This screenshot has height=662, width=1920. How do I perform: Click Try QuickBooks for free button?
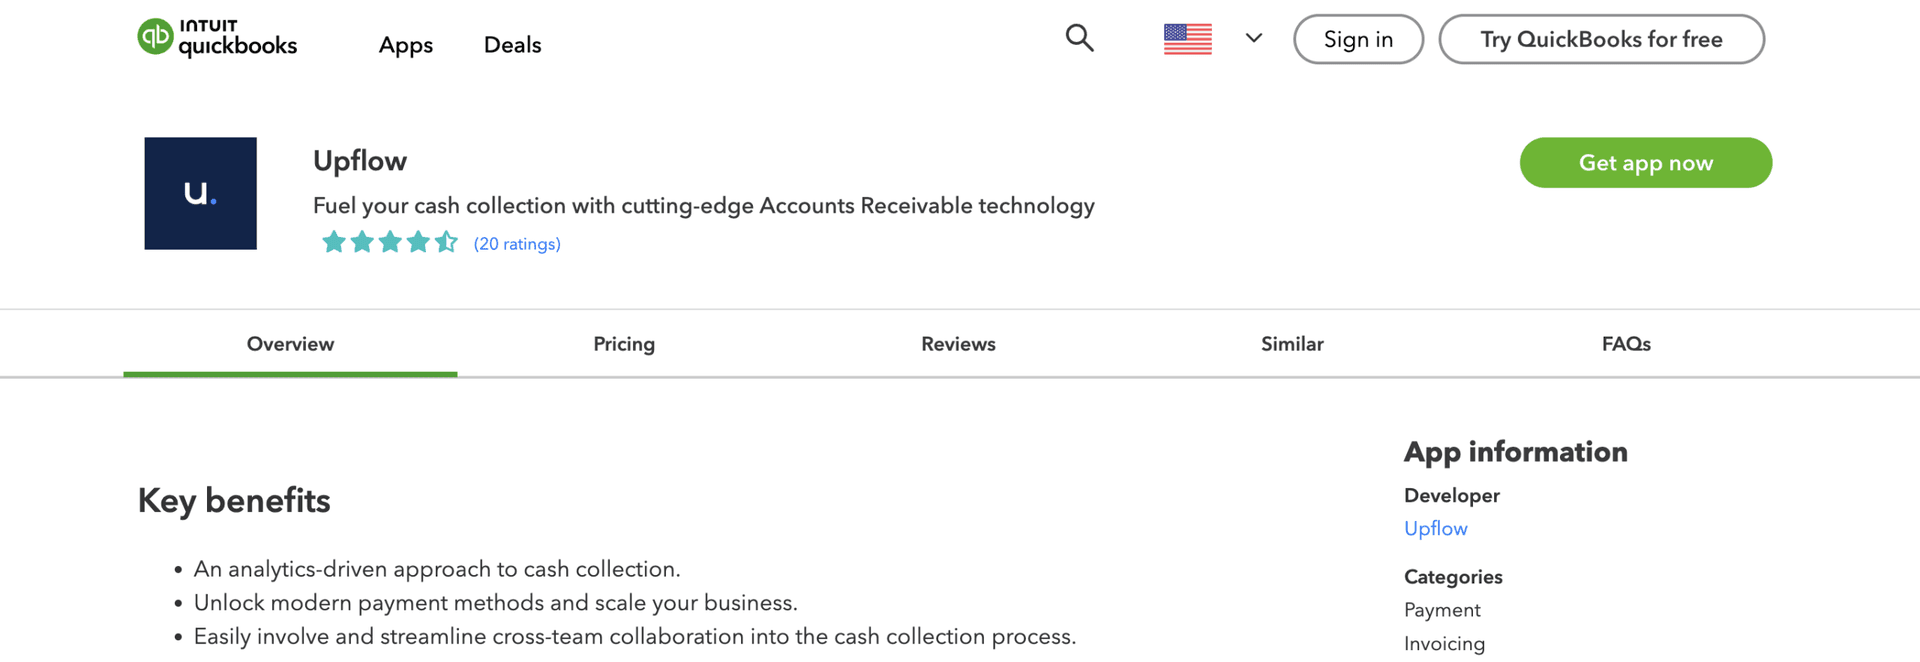pos(1601,39)
